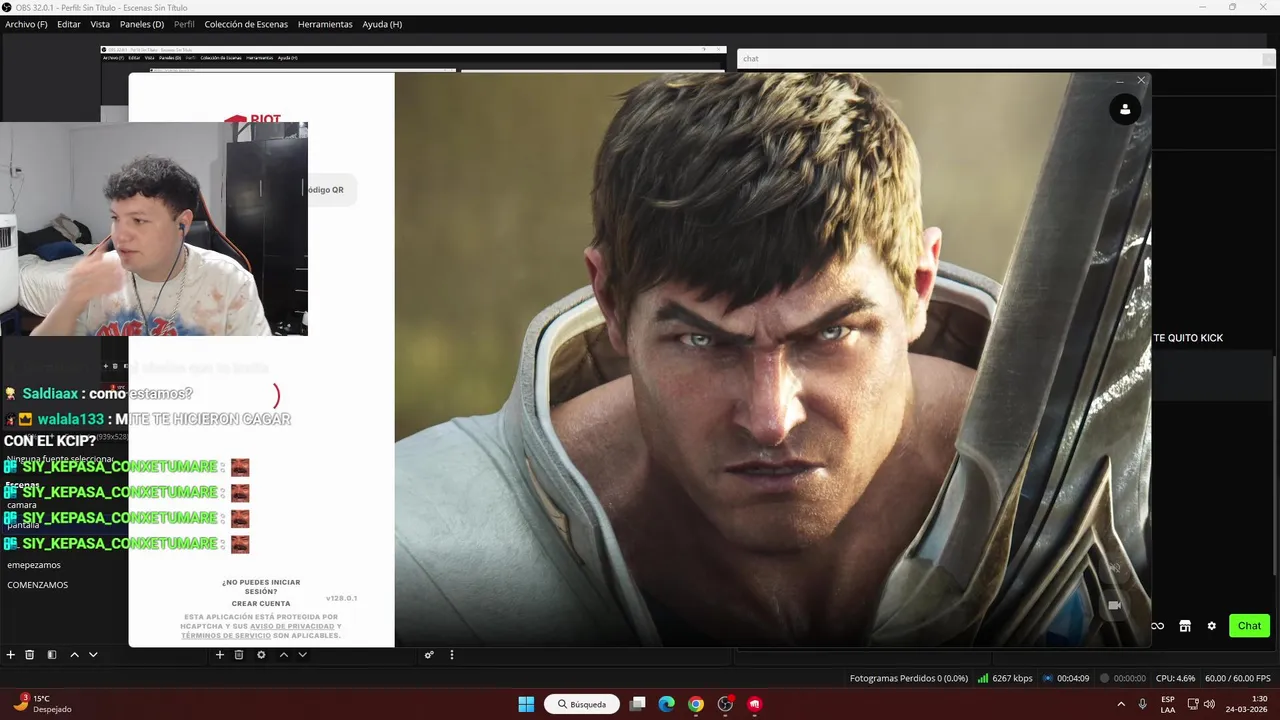Open Task View on the taskbar

point(637,704)
